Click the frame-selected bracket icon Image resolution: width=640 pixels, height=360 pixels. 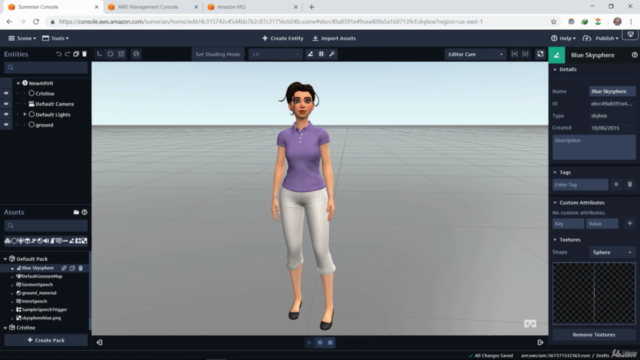tap(514, 54)
